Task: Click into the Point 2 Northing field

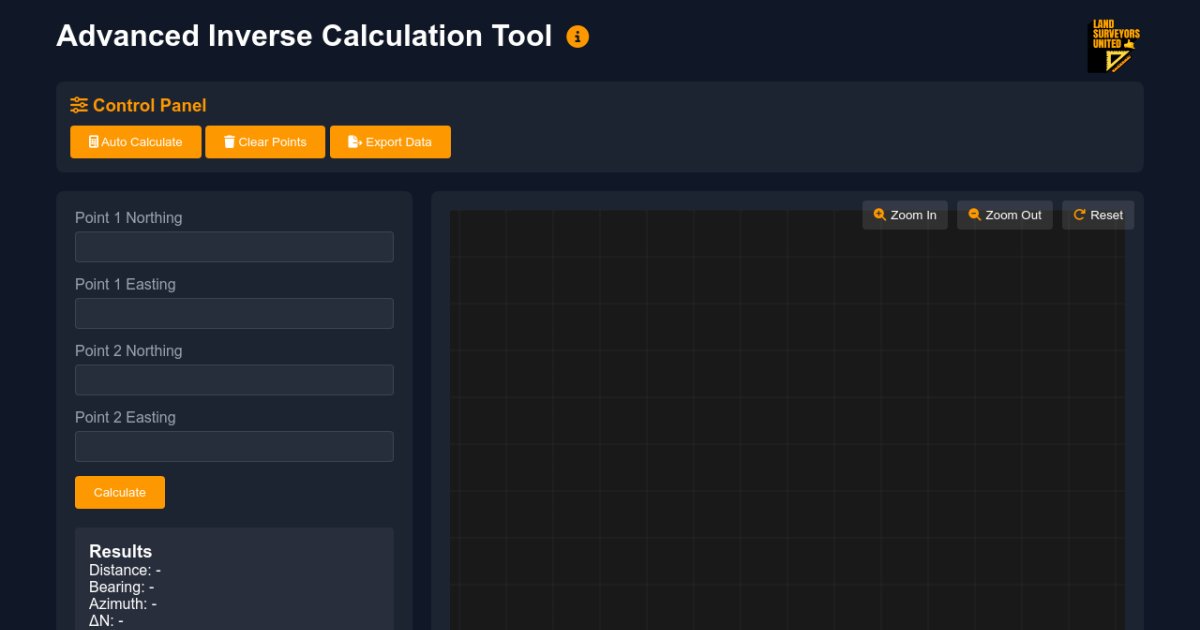Action: click(x=234, y=380)
